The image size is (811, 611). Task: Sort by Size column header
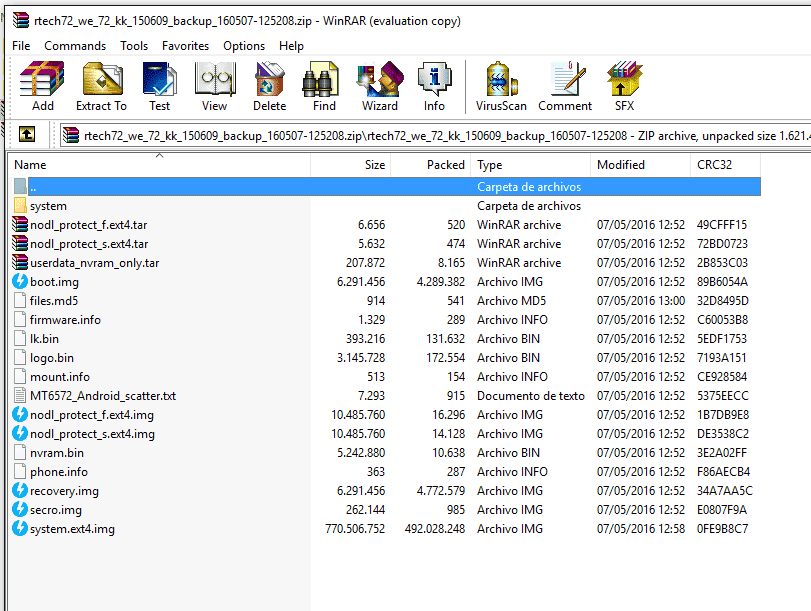click(351, 165)
